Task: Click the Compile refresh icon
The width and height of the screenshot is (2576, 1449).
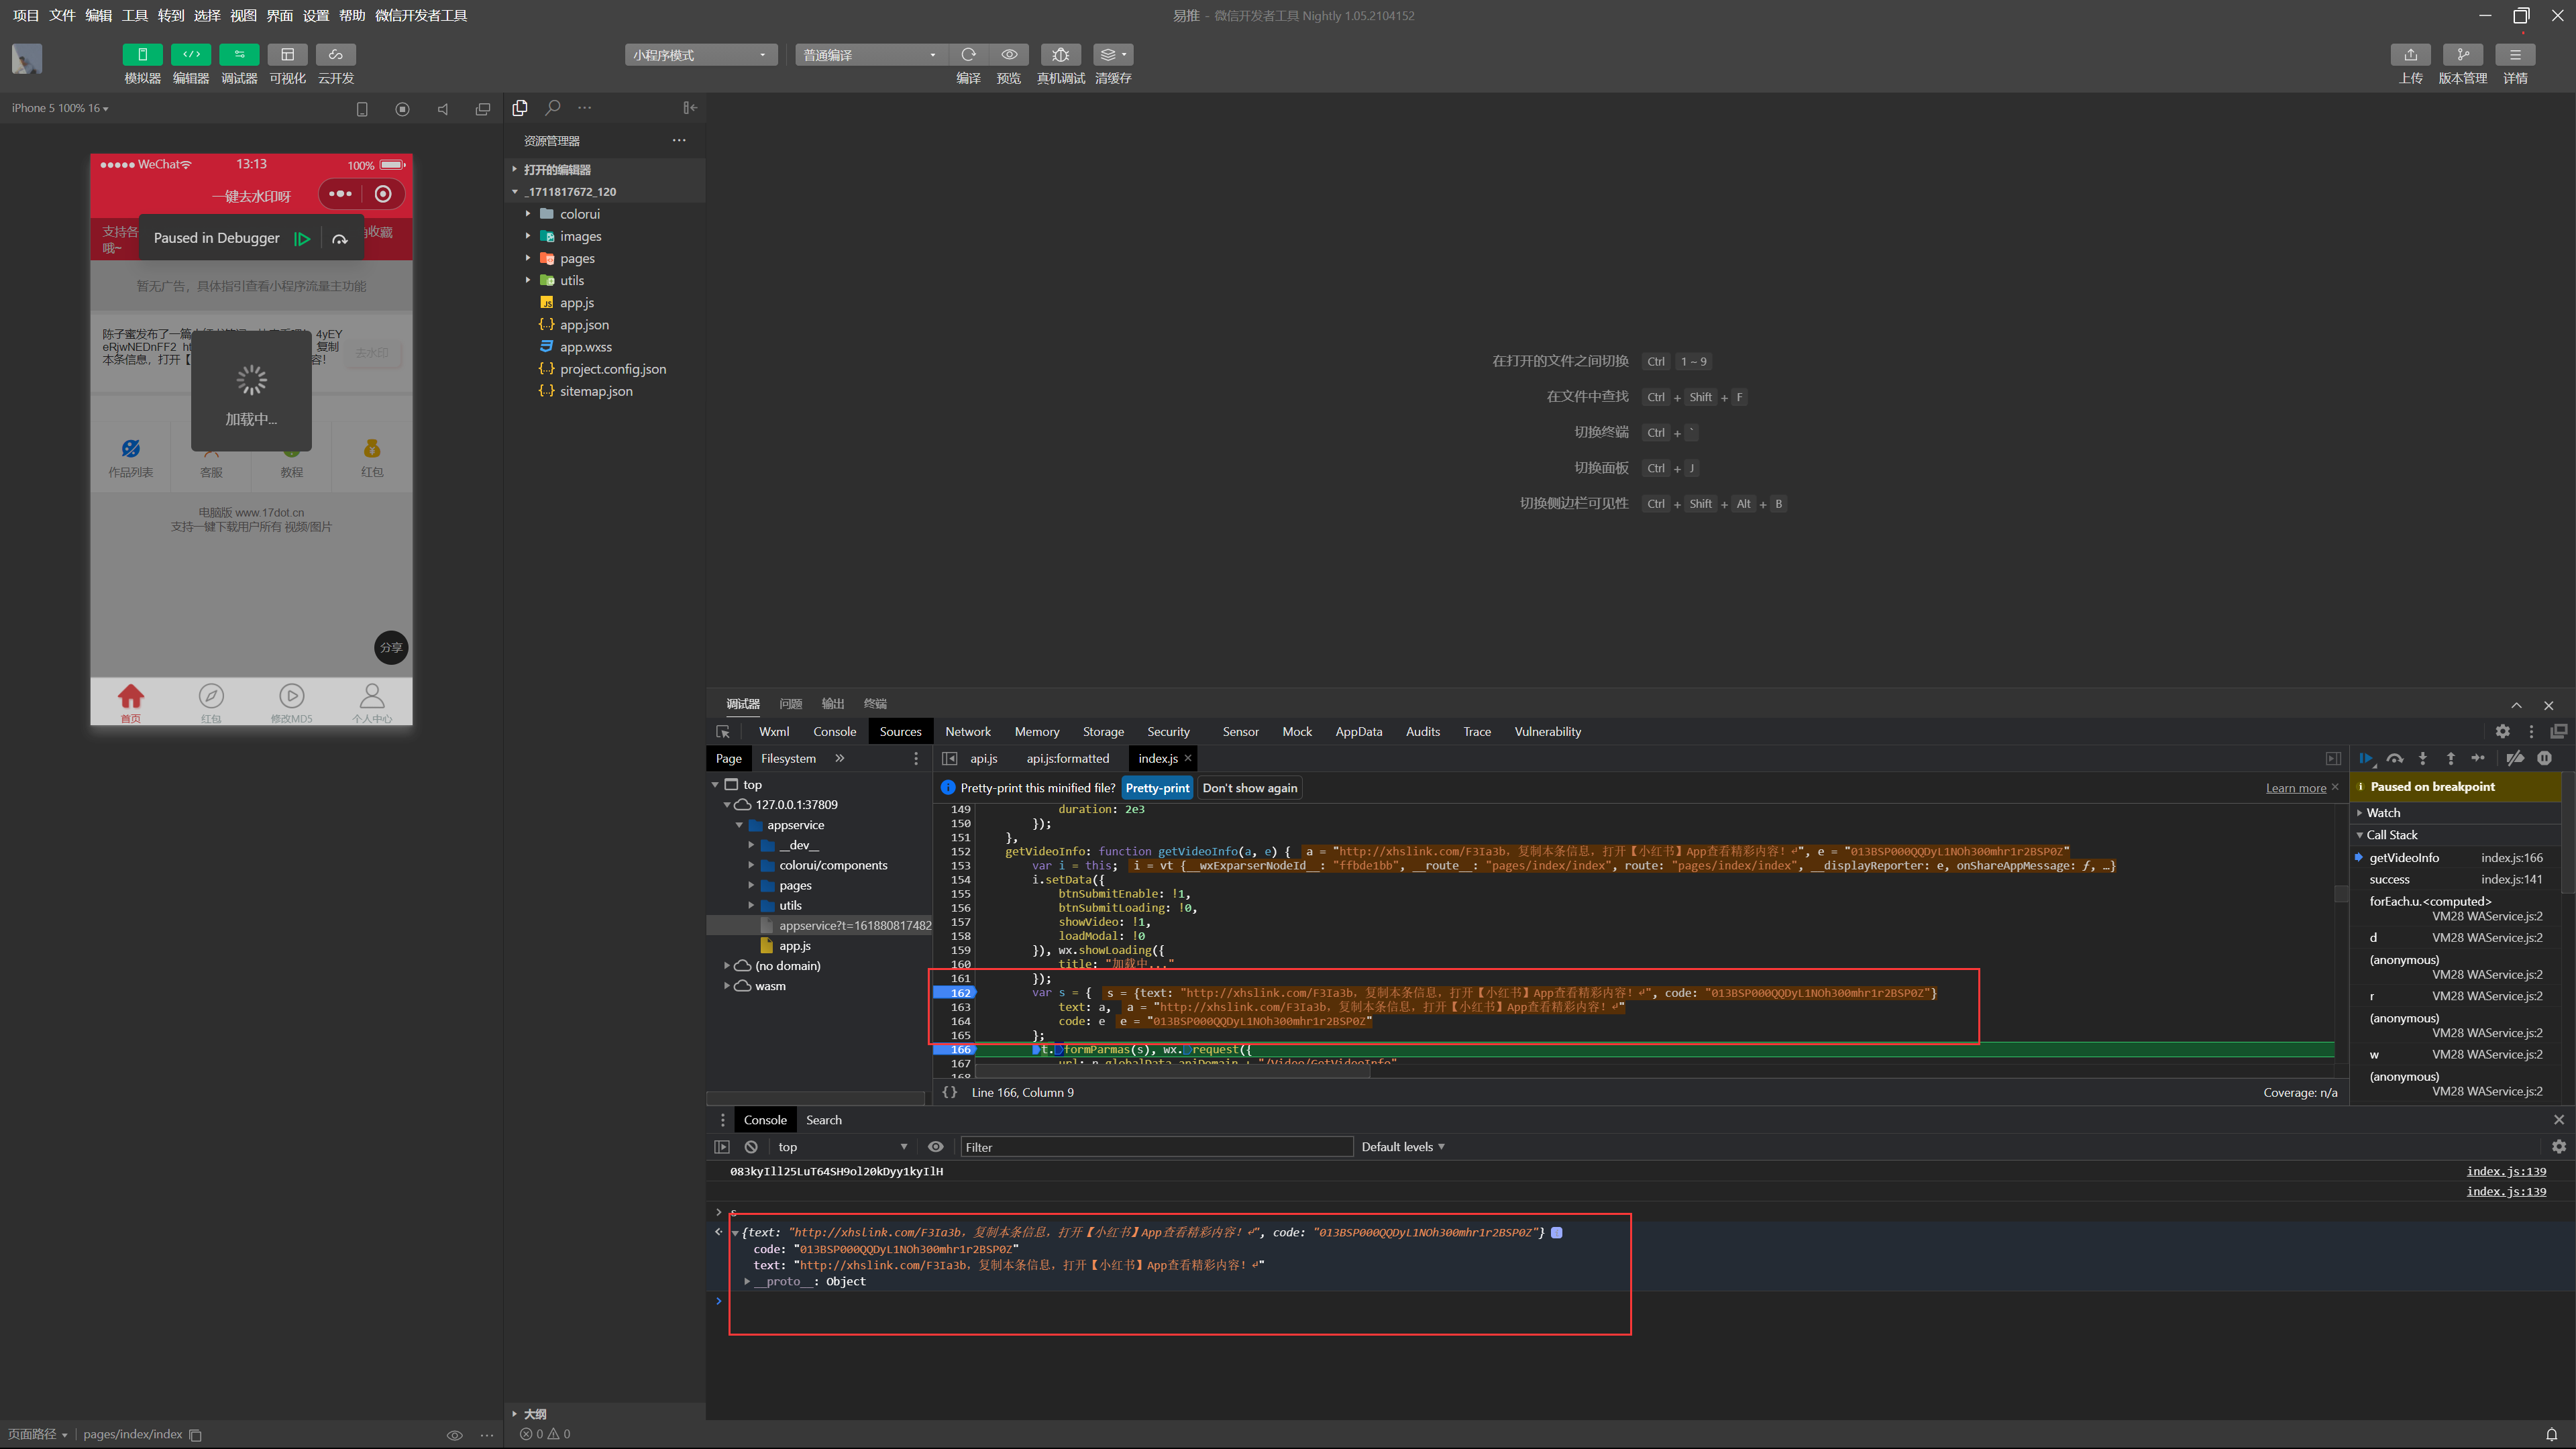Action: point(968,54)
